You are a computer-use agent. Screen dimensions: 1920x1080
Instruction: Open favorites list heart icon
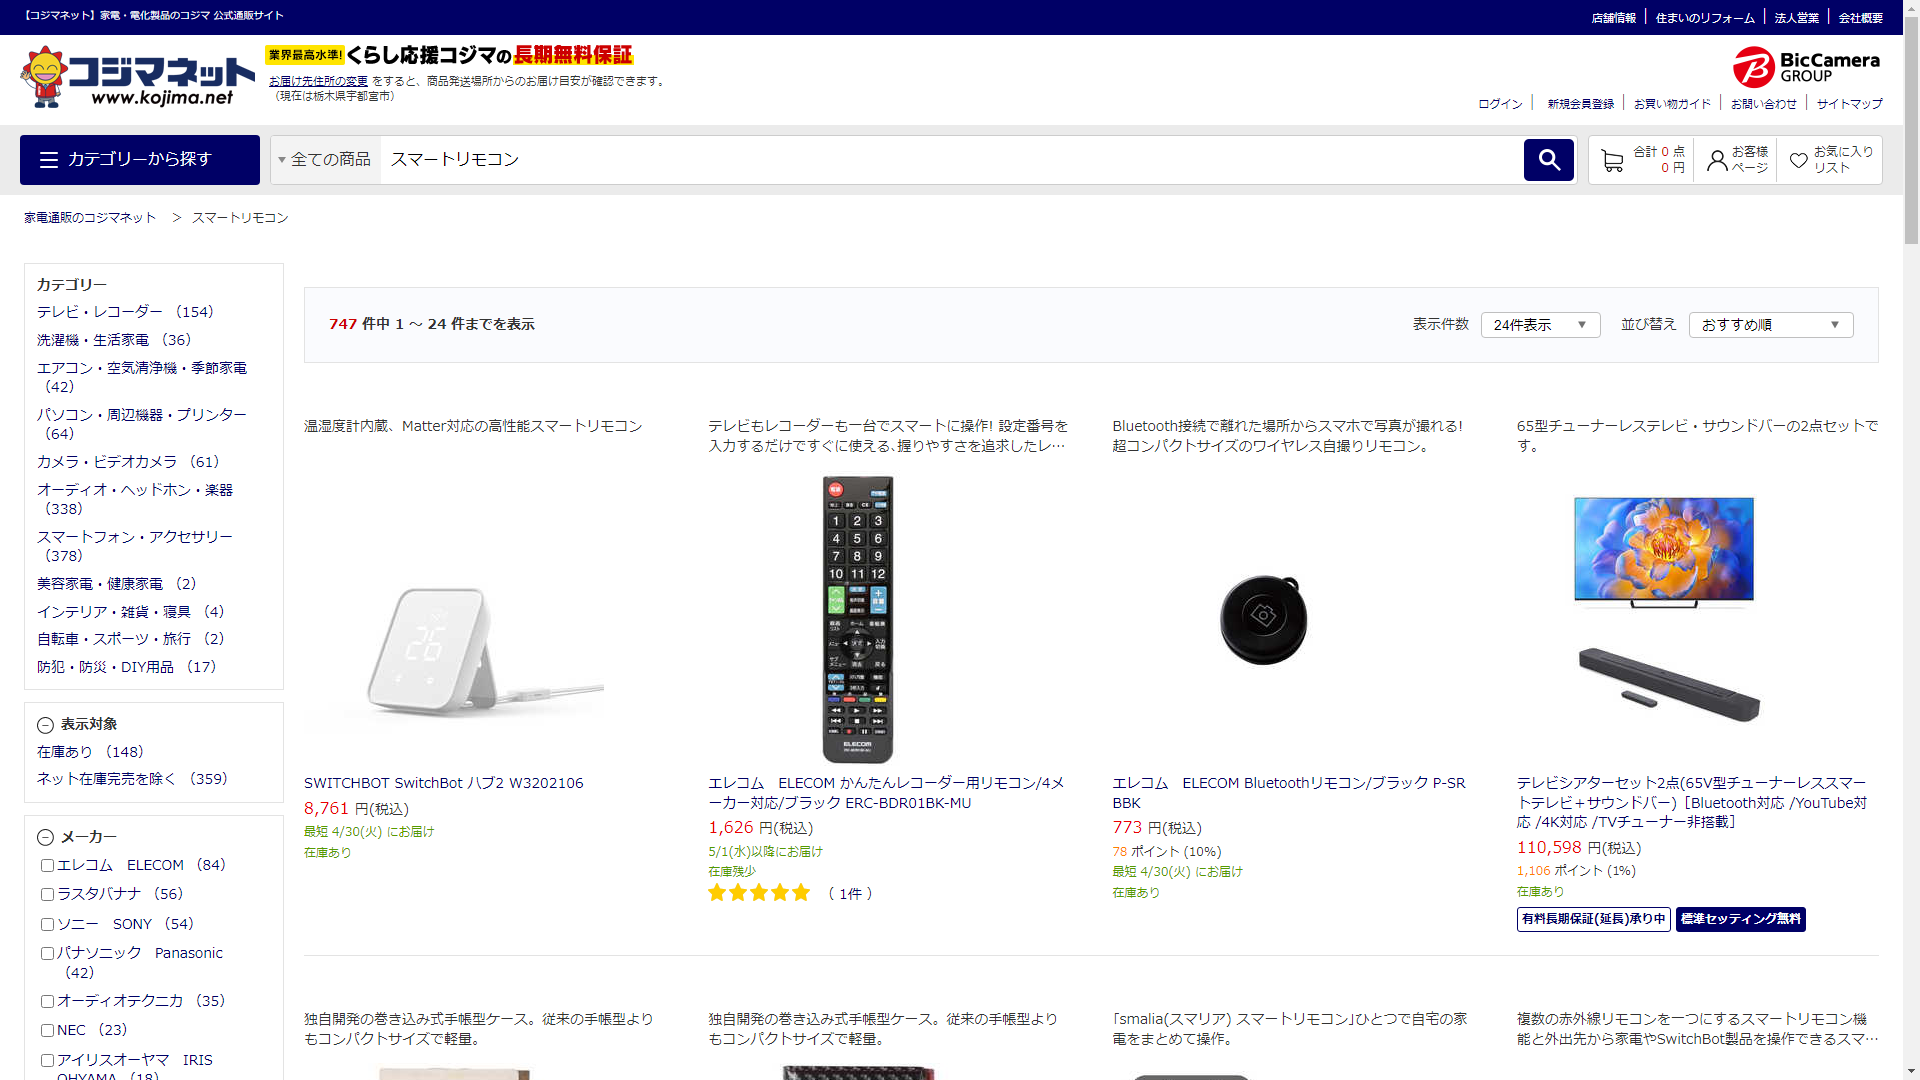tap(1798, 160)
